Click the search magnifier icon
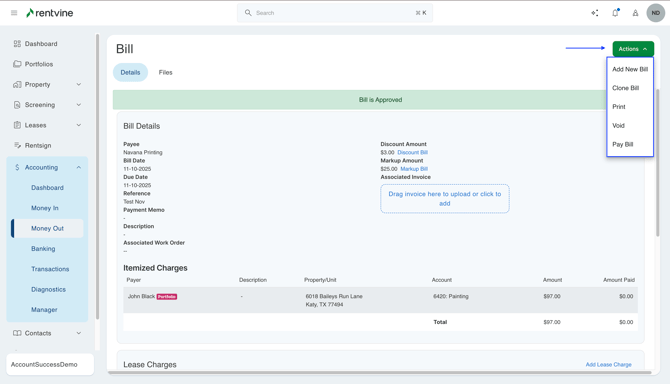The height and width of the screenshot is (384, 670). tap(248, 13)
